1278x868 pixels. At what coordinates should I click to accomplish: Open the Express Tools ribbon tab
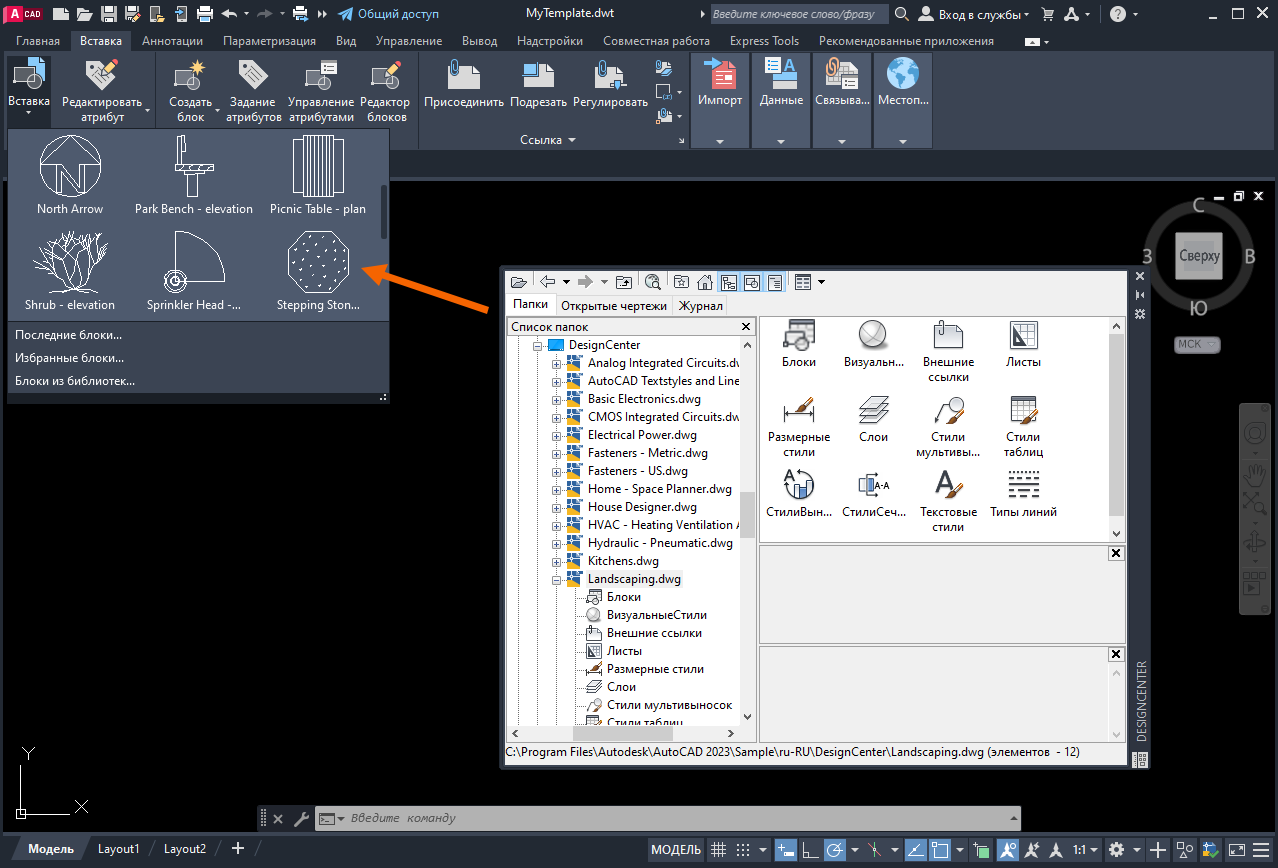(764, 41)
